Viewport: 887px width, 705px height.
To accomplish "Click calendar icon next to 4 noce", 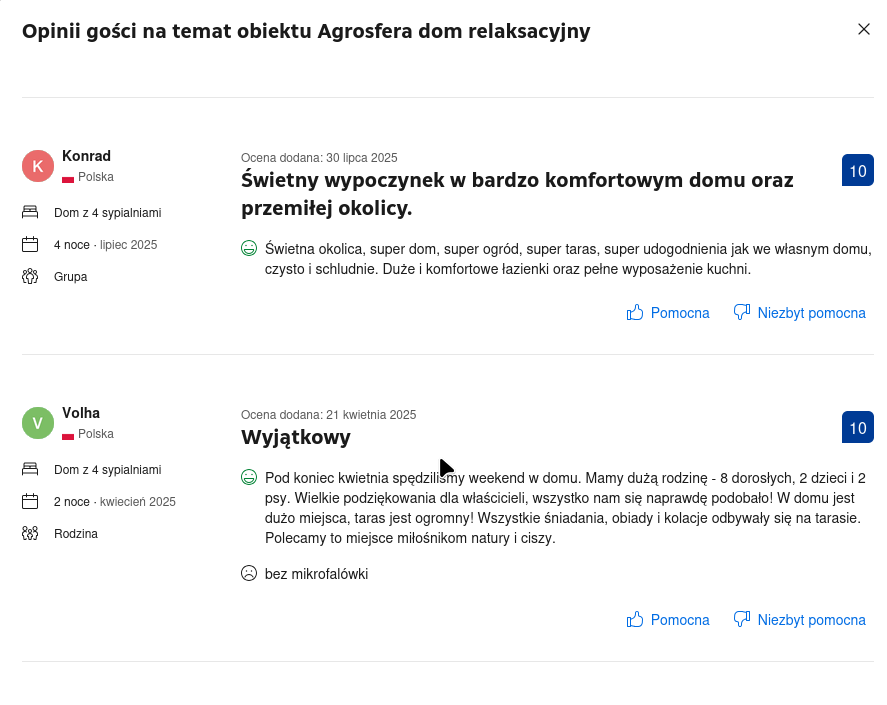I will (x=30, y=245).
